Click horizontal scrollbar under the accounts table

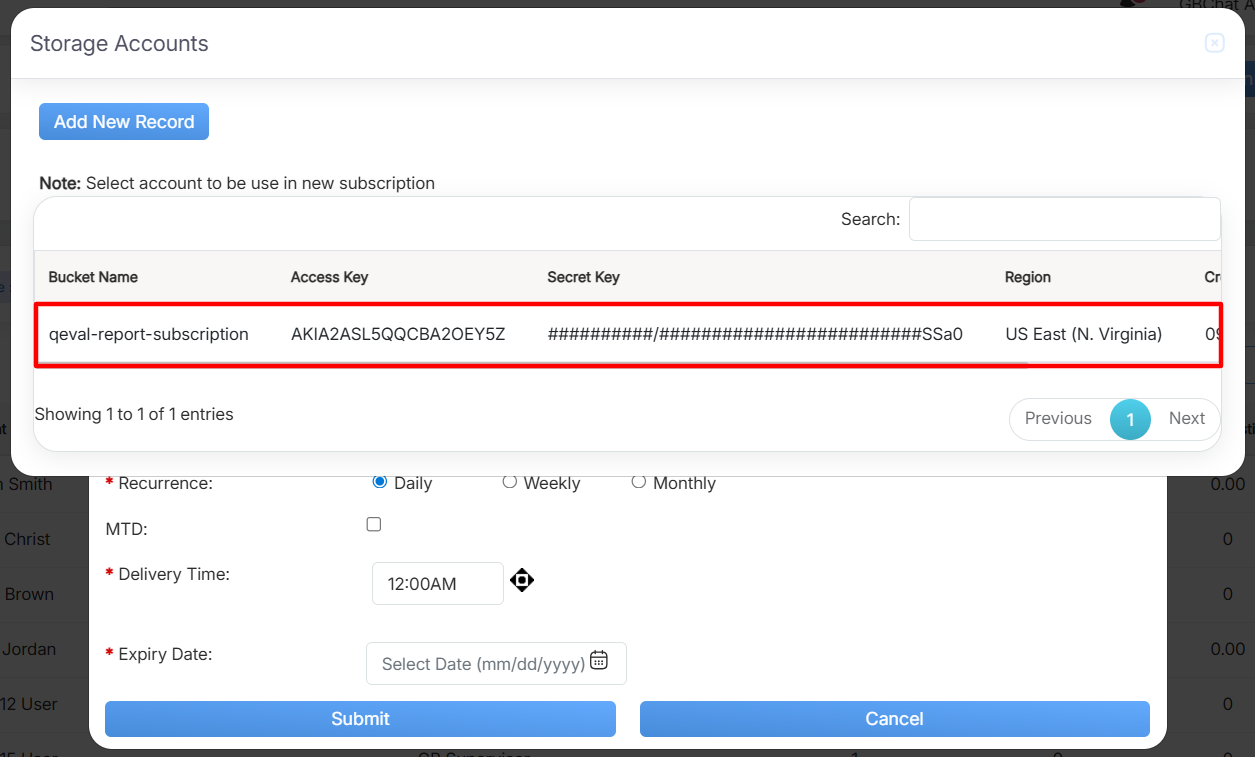coord(530,366)
